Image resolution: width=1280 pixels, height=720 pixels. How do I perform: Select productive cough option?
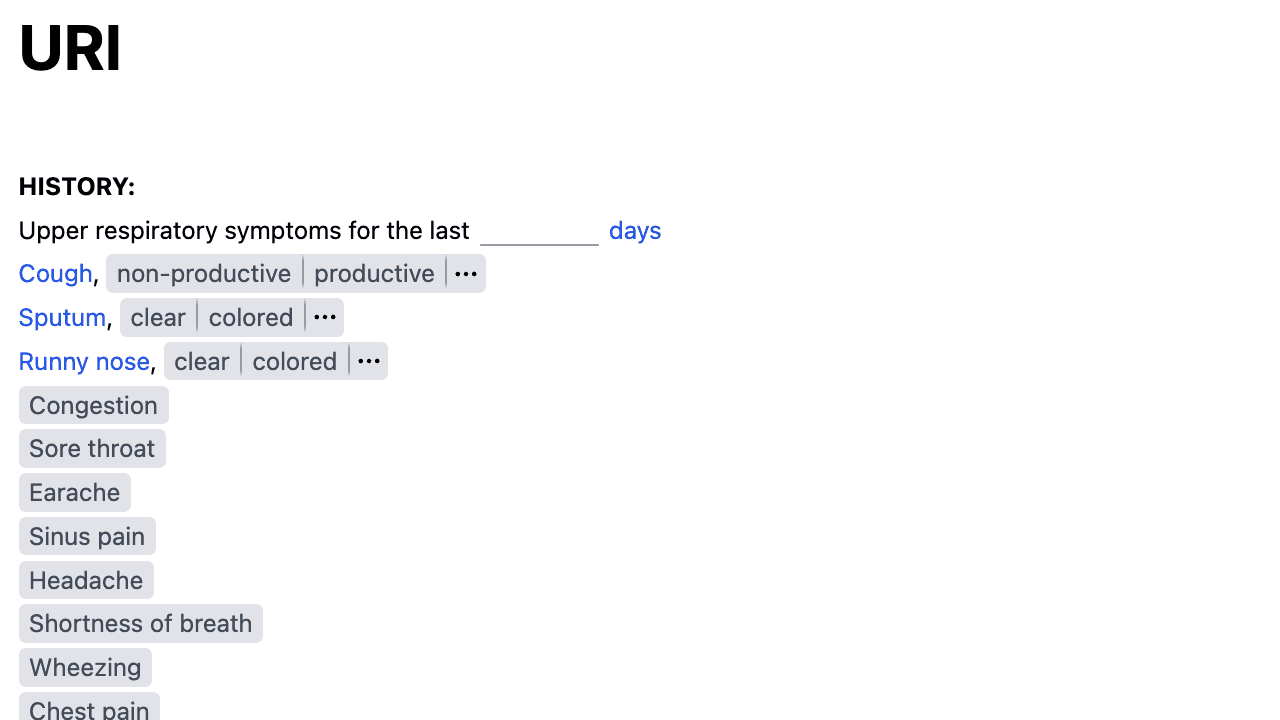coord(374,274)
